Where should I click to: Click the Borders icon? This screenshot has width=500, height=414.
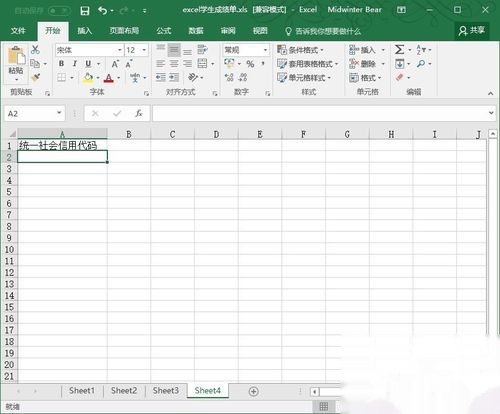(x=61, y=78)
